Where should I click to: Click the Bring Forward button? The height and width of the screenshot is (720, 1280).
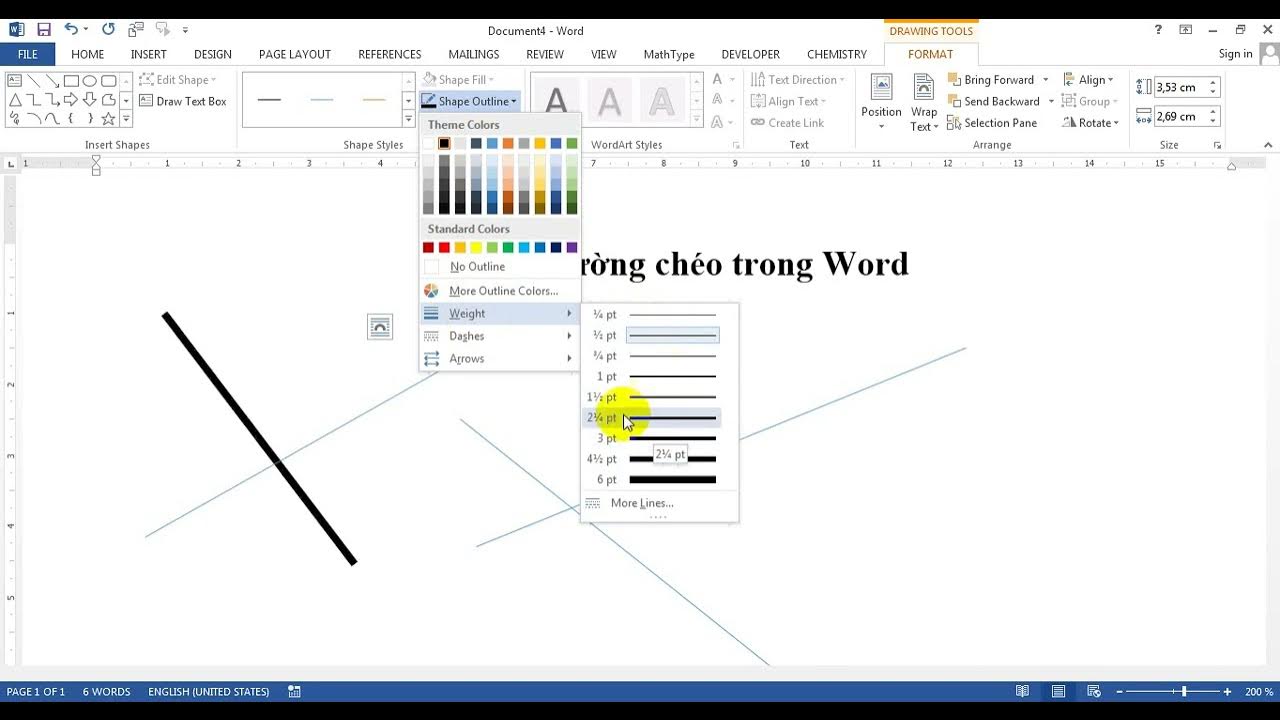[x=989, y=80]
